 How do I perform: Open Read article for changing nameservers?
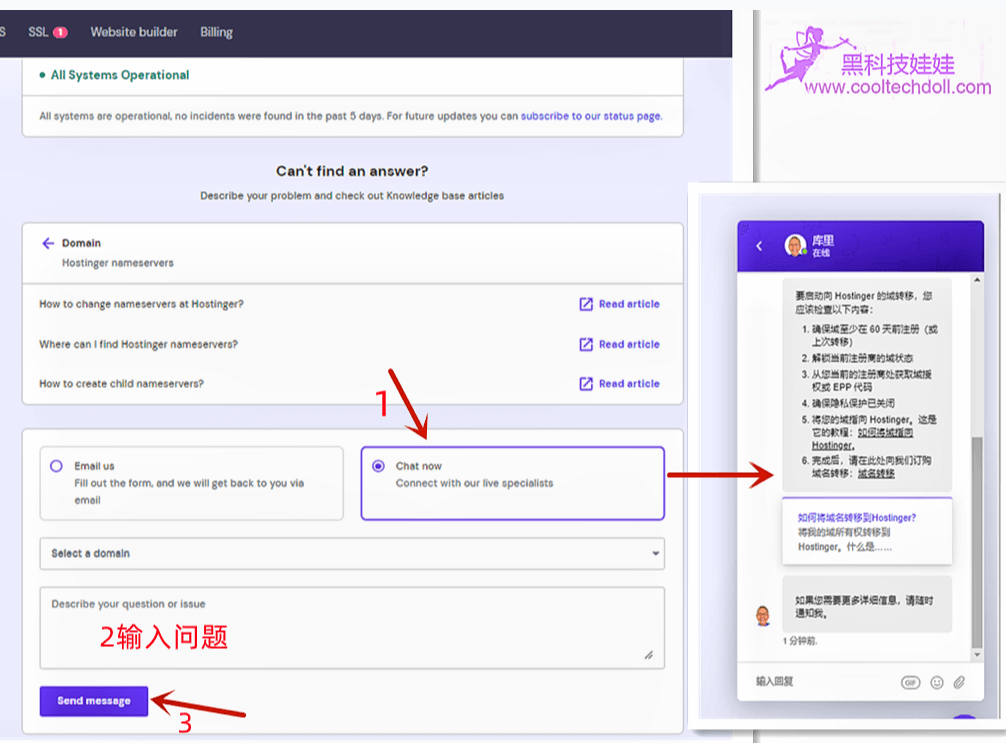tap(620, 304)
